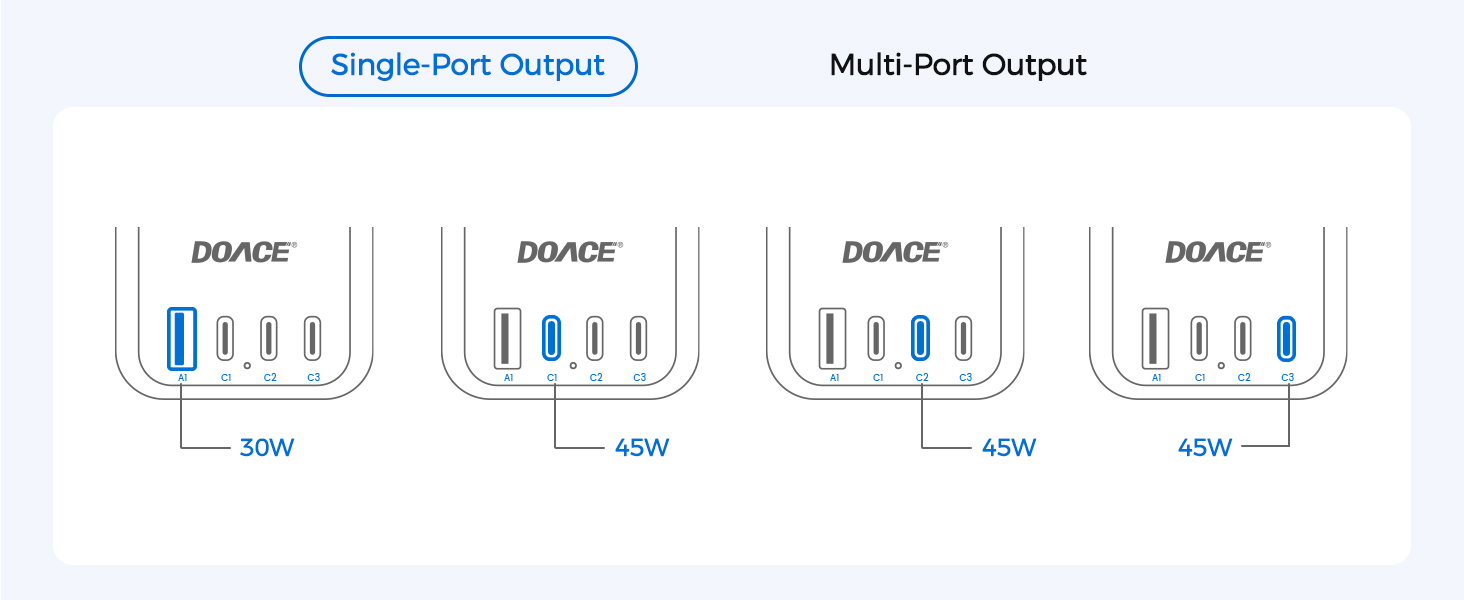
Task: Click the highlighted C2 port in third charger
Action: point(921,338)
